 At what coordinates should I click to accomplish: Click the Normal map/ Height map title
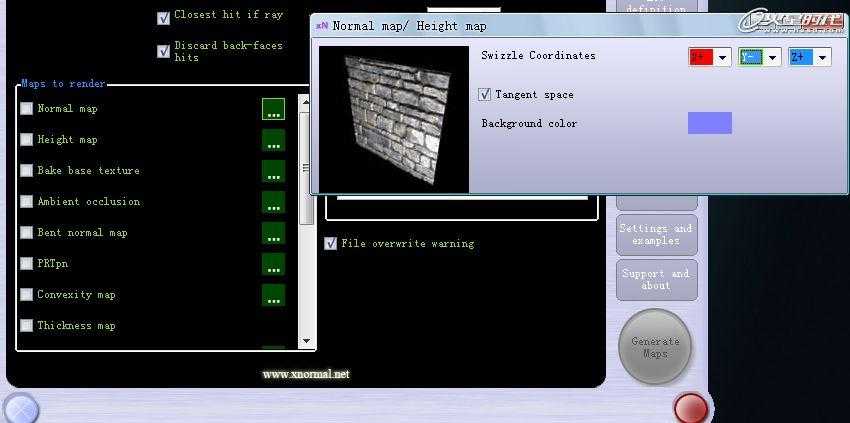pos(409,26)
